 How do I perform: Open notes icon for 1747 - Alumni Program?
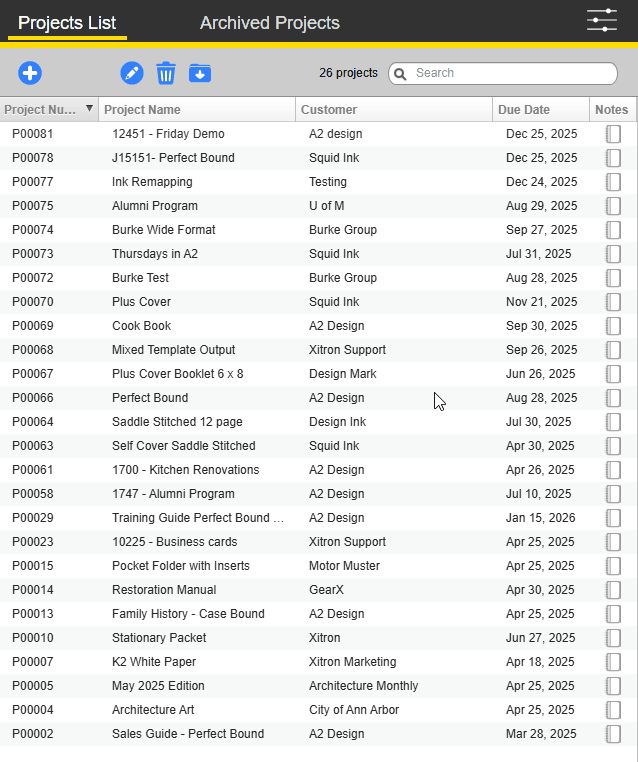pos(613,494)
